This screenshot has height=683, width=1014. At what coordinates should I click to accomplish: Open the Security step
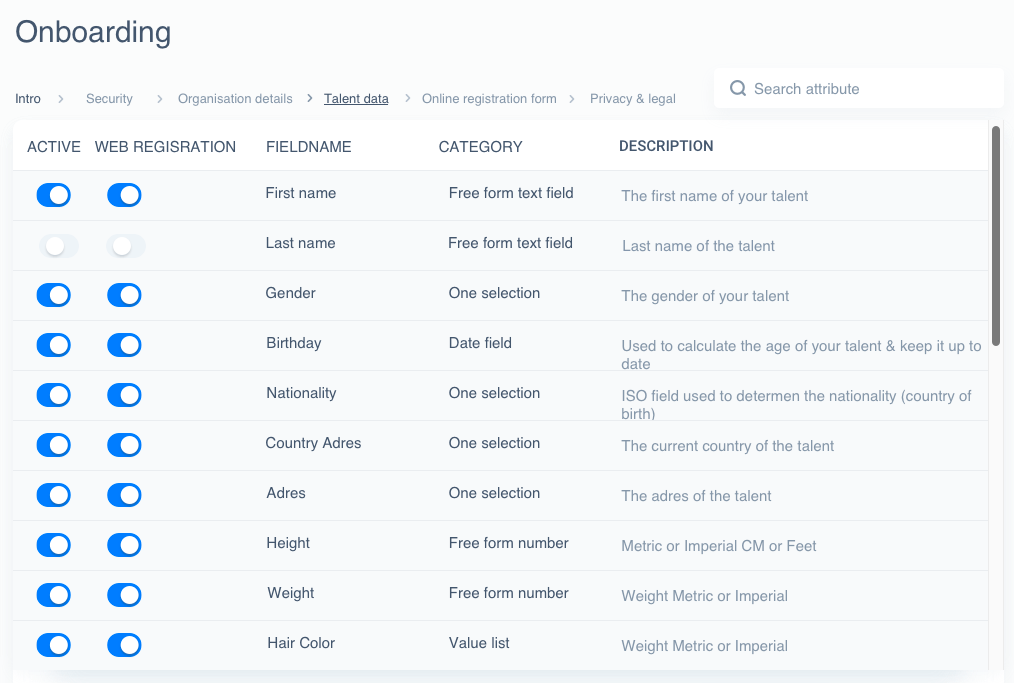(109, 99)
